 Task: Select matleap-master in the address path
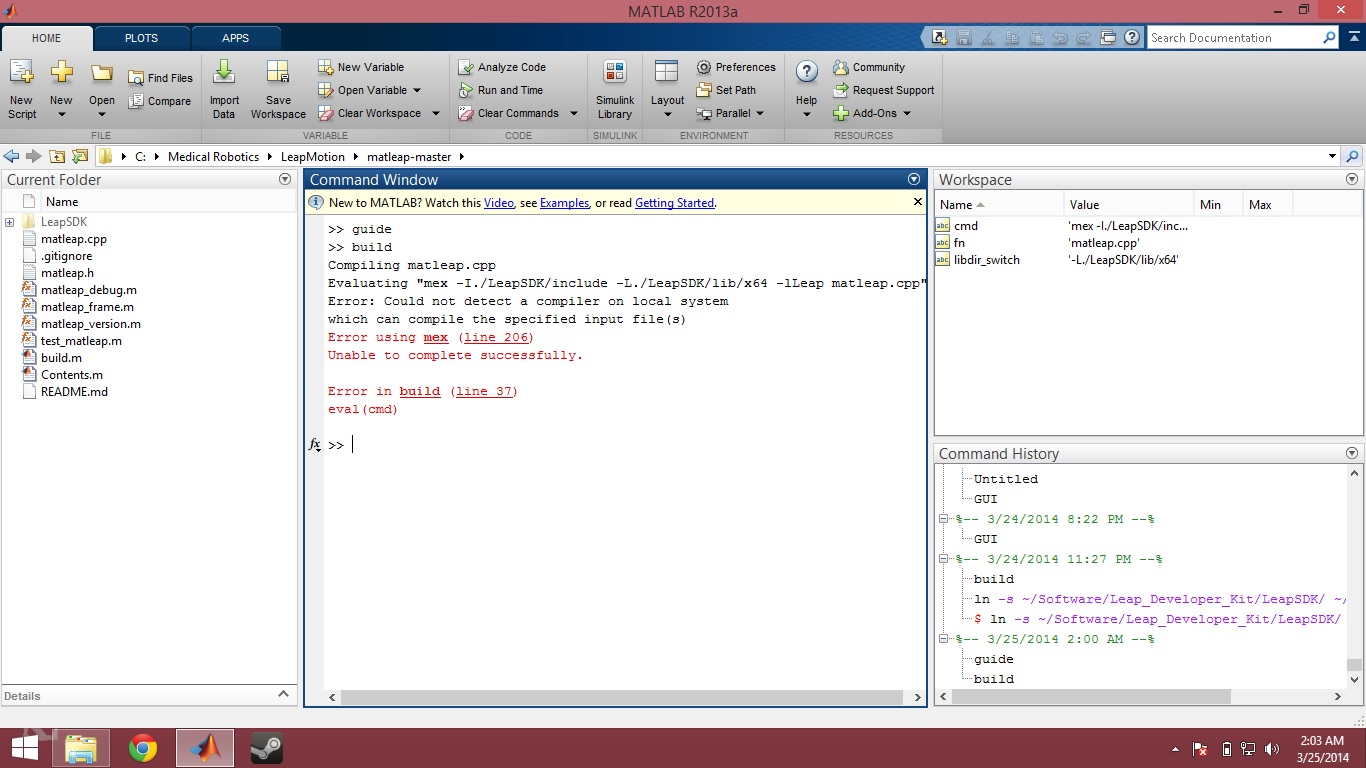[x=408, y=156]
